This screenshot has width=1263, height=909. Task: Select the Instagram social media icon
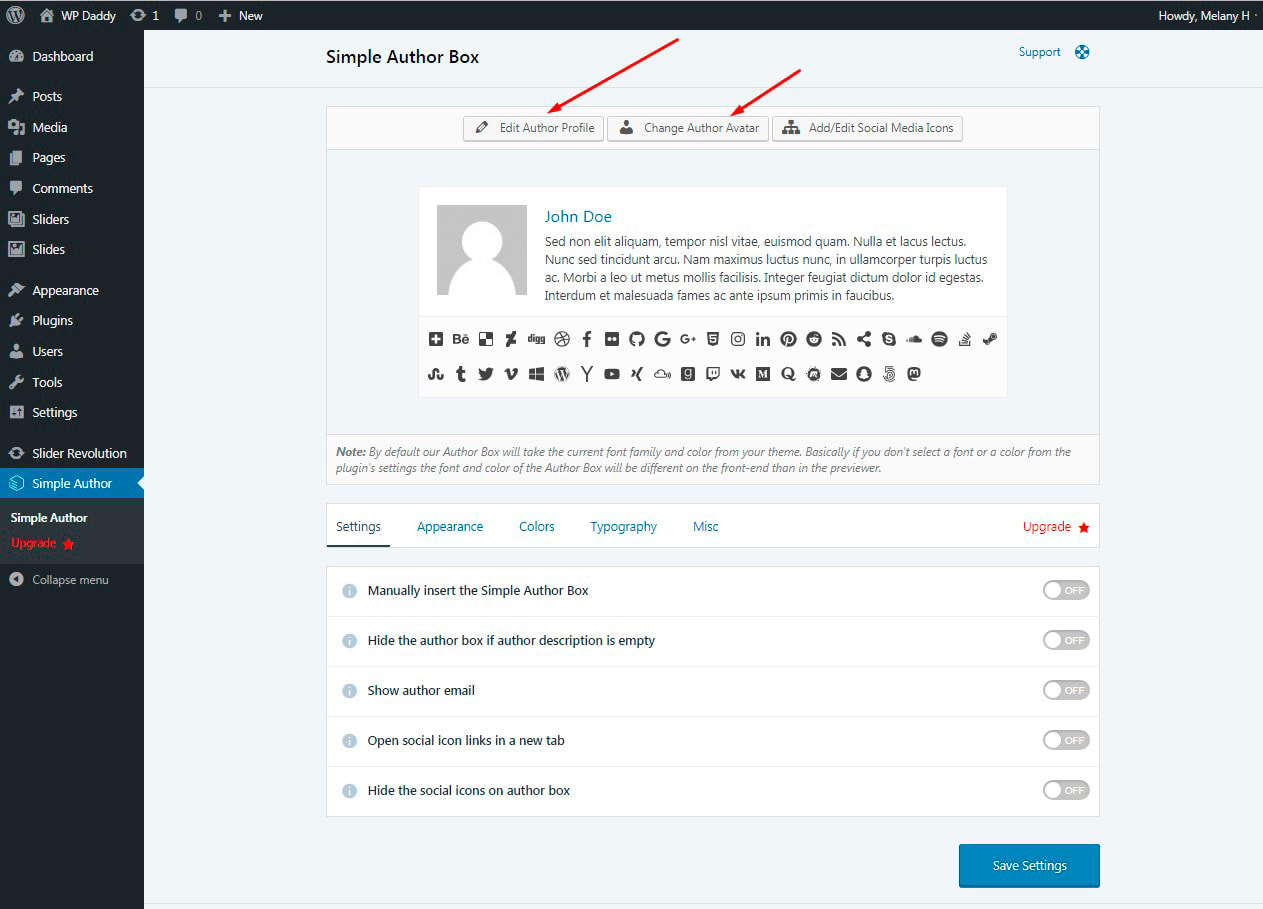[738, 339]
